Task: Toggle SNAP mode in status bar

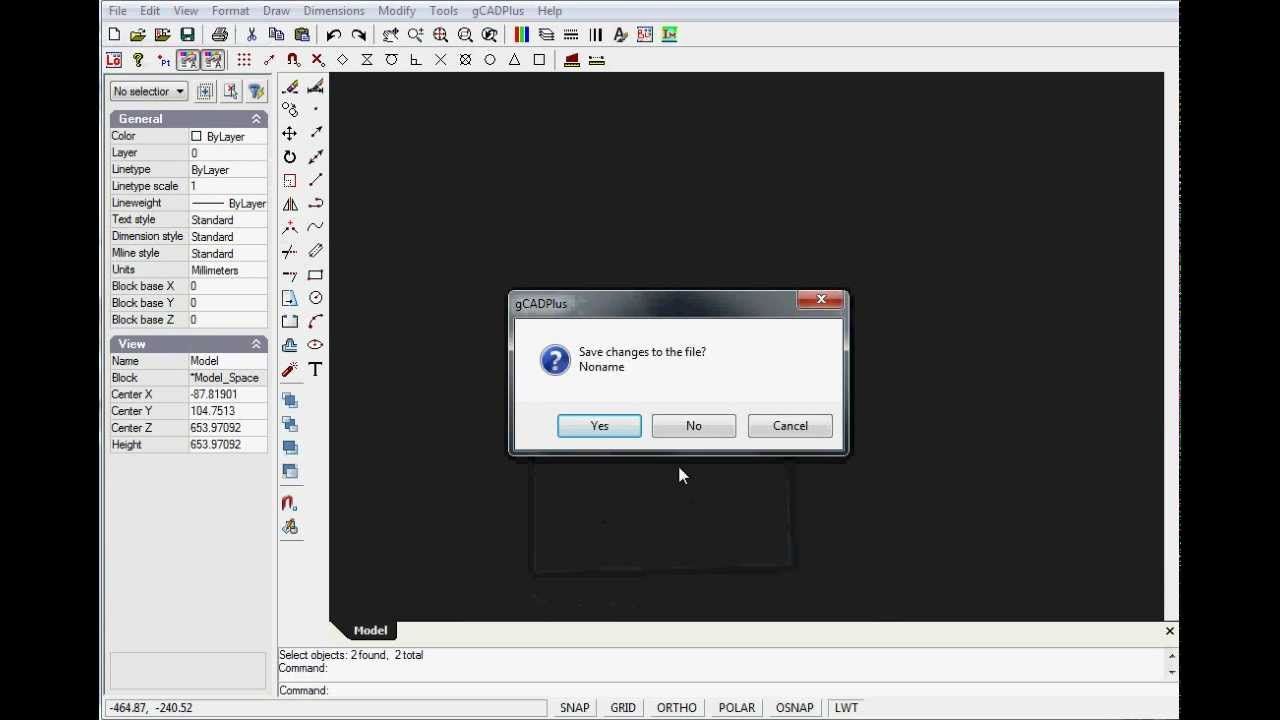Action: (574, 707)
